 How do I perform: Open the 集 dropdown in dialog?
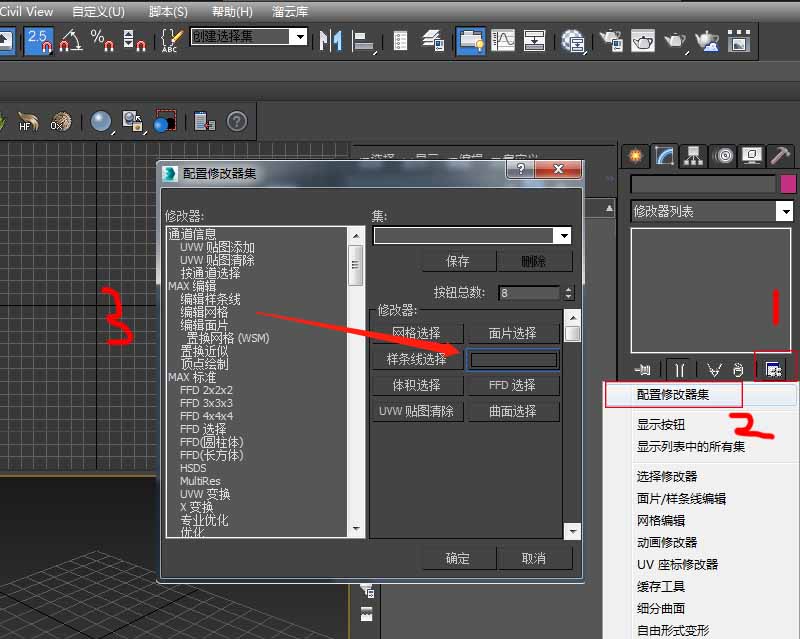(564, 236)
